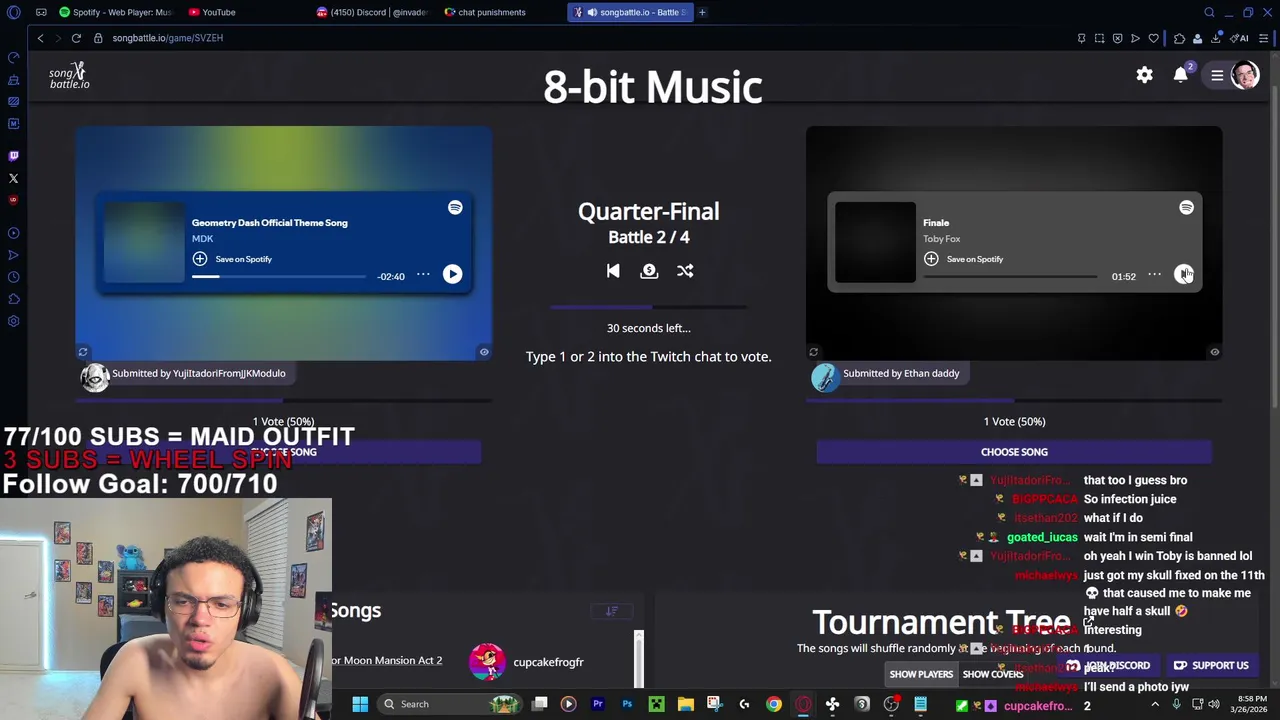Viewport: 1280px width, 720px height.
Task: Open taskbar clock showing 8:58 PM
Action: point(1251,704)
